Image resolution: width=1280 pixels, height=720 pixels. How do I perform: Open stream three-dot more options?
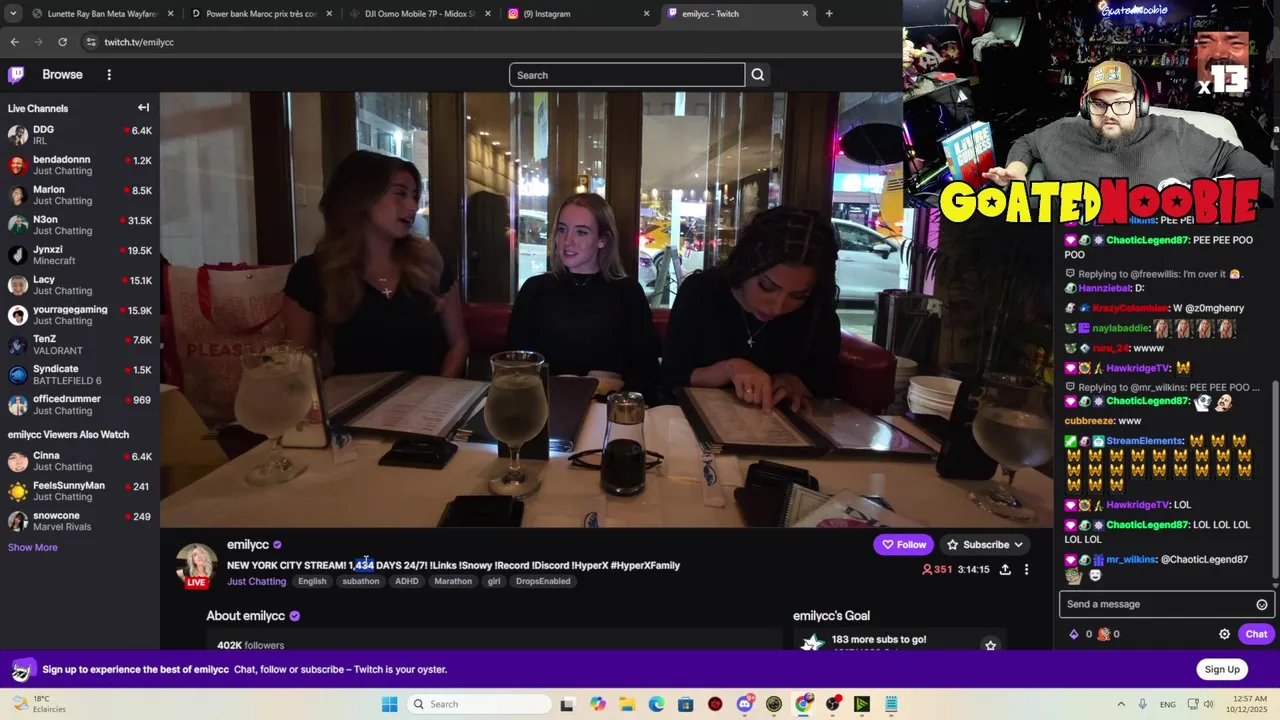[1026, 570]
